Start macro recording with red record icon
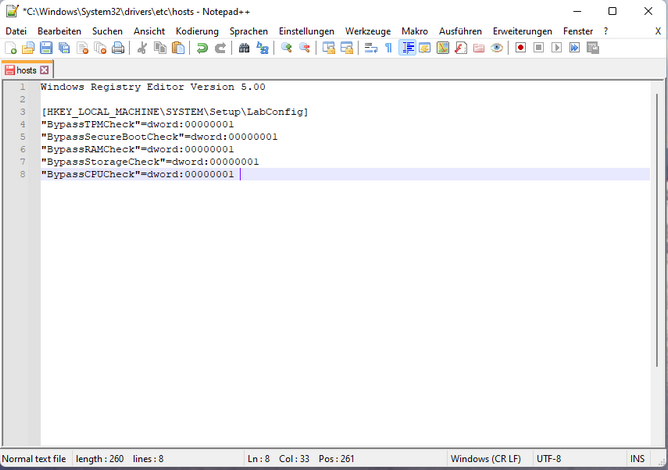 (x=520, y=48)
